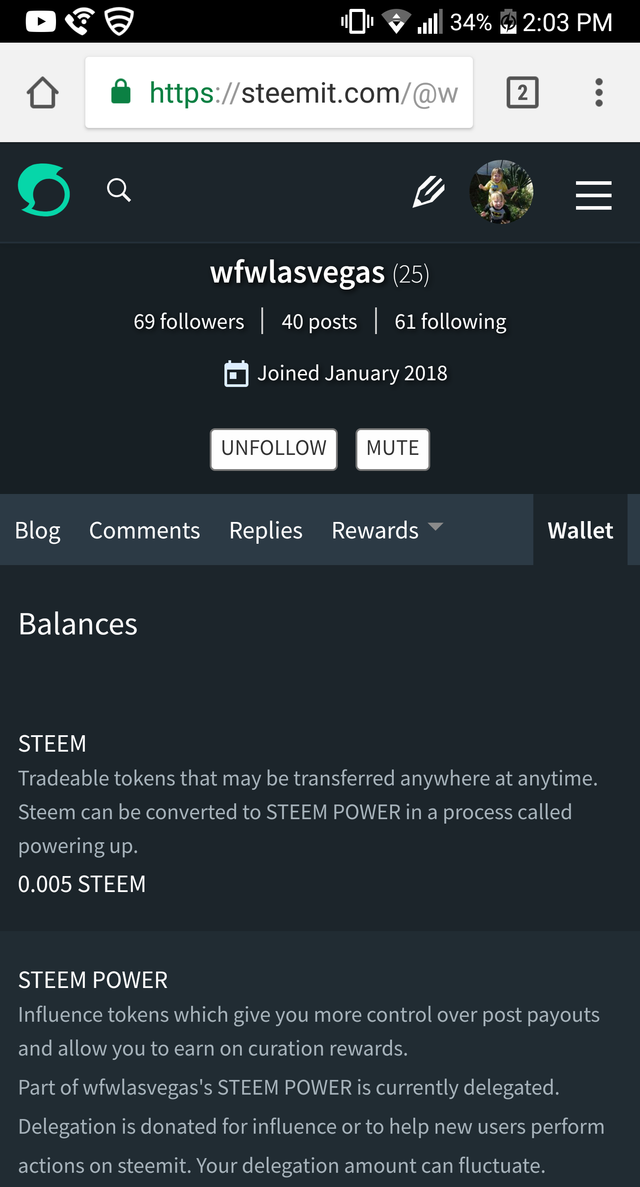The image size is (640, 1187).
Task: Open the browser tabs counter
Action: pyautogui.click(x=522, y=92)
